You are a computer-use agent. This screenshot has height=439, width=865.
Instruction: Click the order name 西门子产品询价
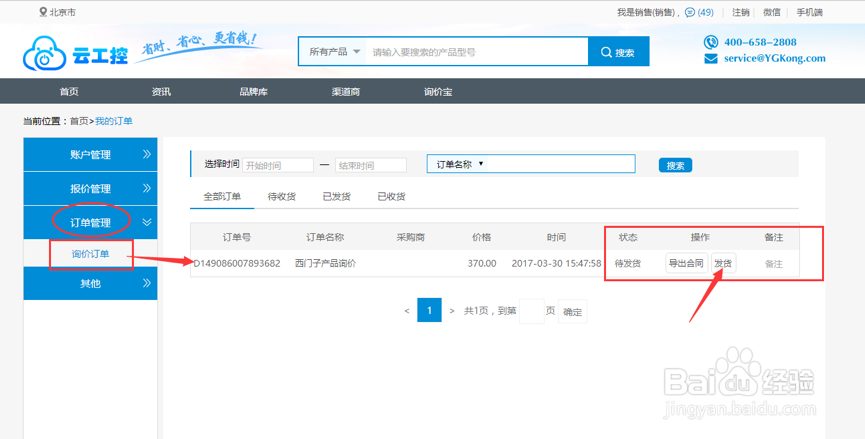pos(325,264)
